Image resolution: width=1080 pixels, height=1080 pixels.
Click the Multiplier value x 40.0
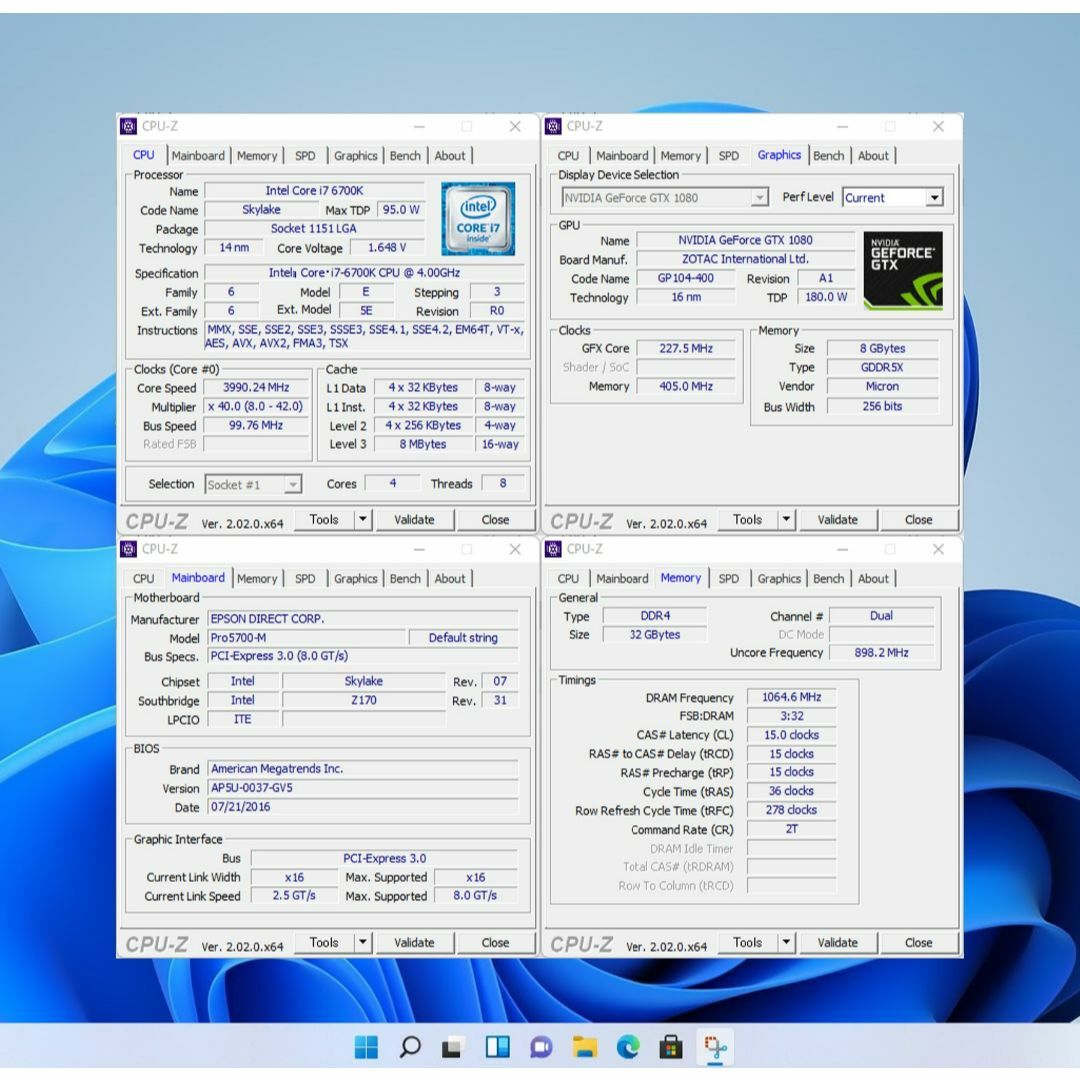(256, 406)
